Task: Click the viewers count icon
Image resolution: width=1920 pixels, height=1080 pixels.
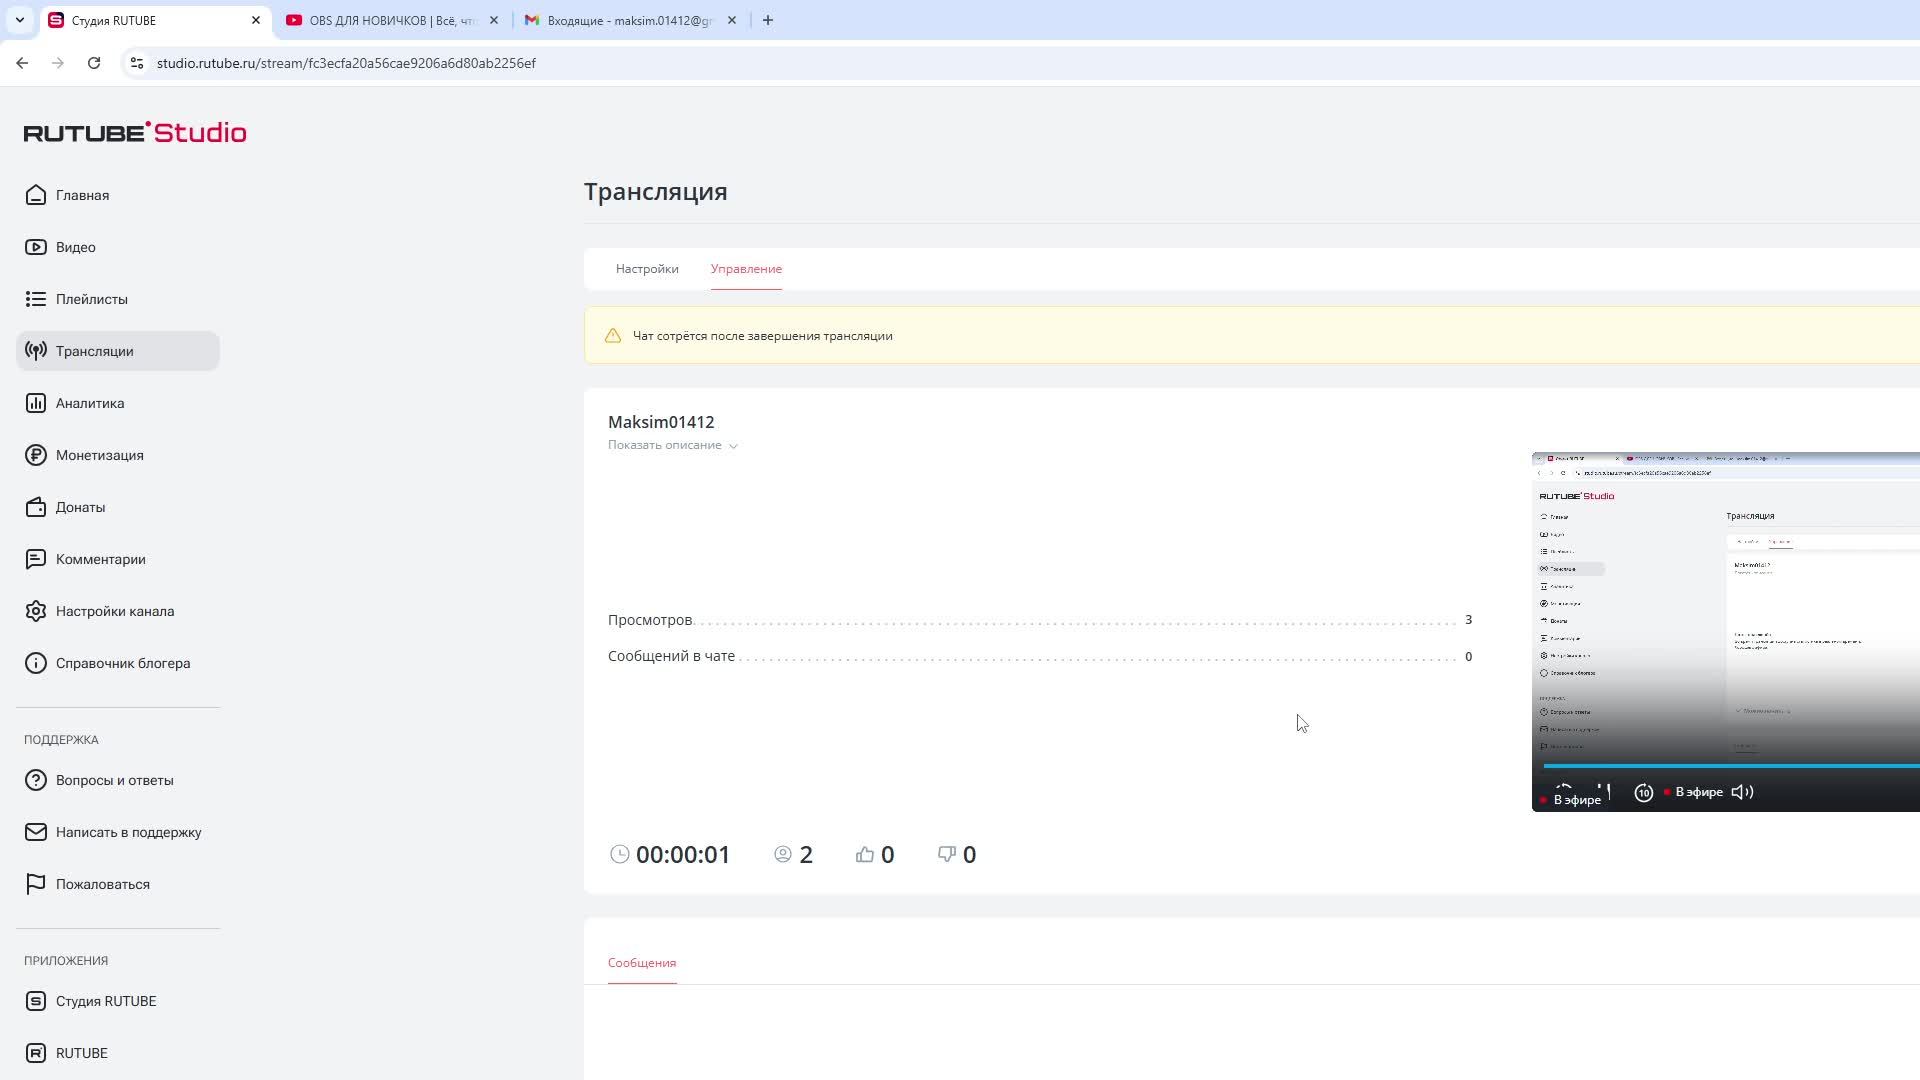Action: pyautogui.click(x=783, y=854)
